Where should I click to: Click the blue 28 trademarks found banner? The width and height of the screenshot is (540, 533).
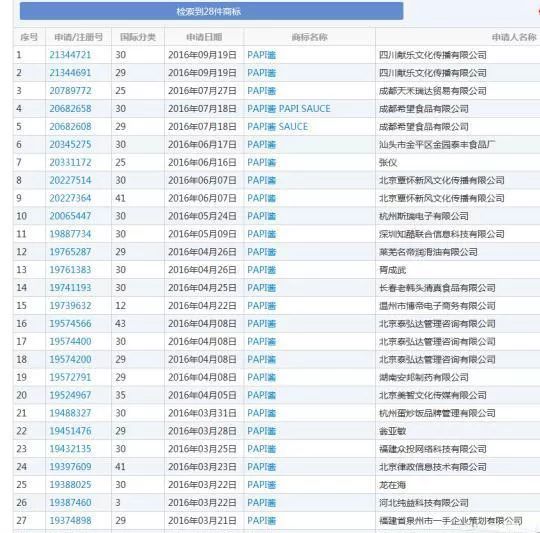(211, 11)
